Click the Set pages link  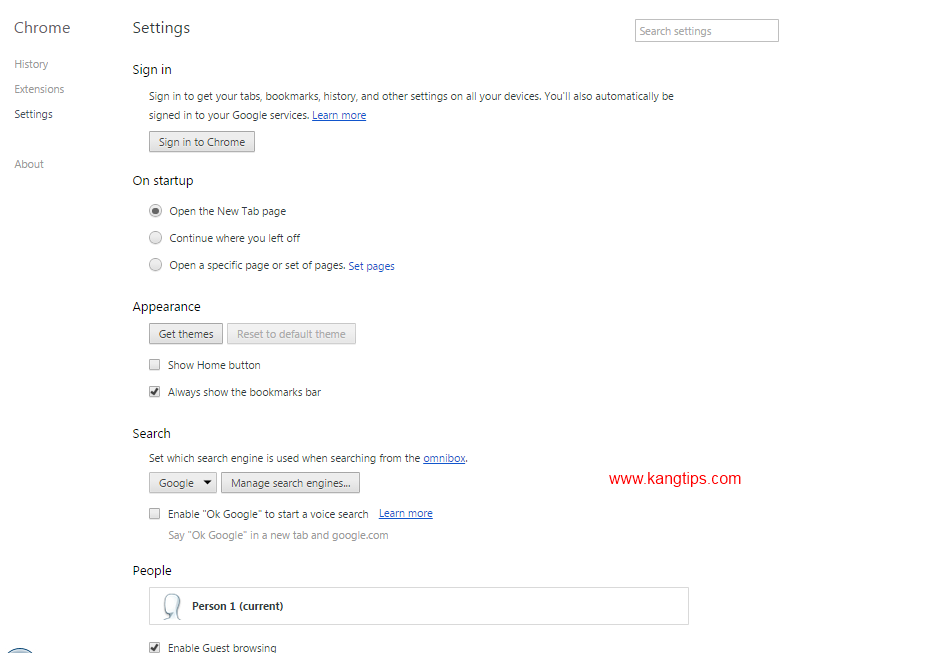371,266
